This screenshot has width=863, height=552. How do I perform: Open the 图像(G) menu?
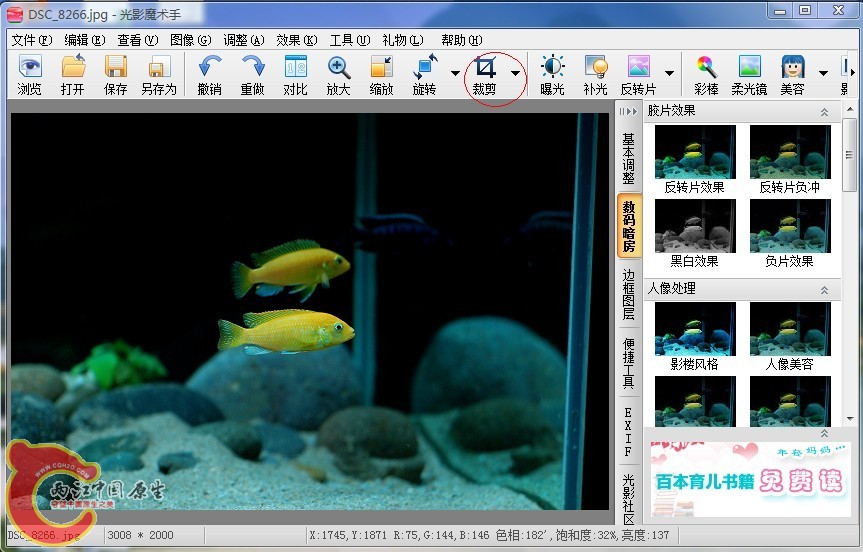[x=190, y=40]
